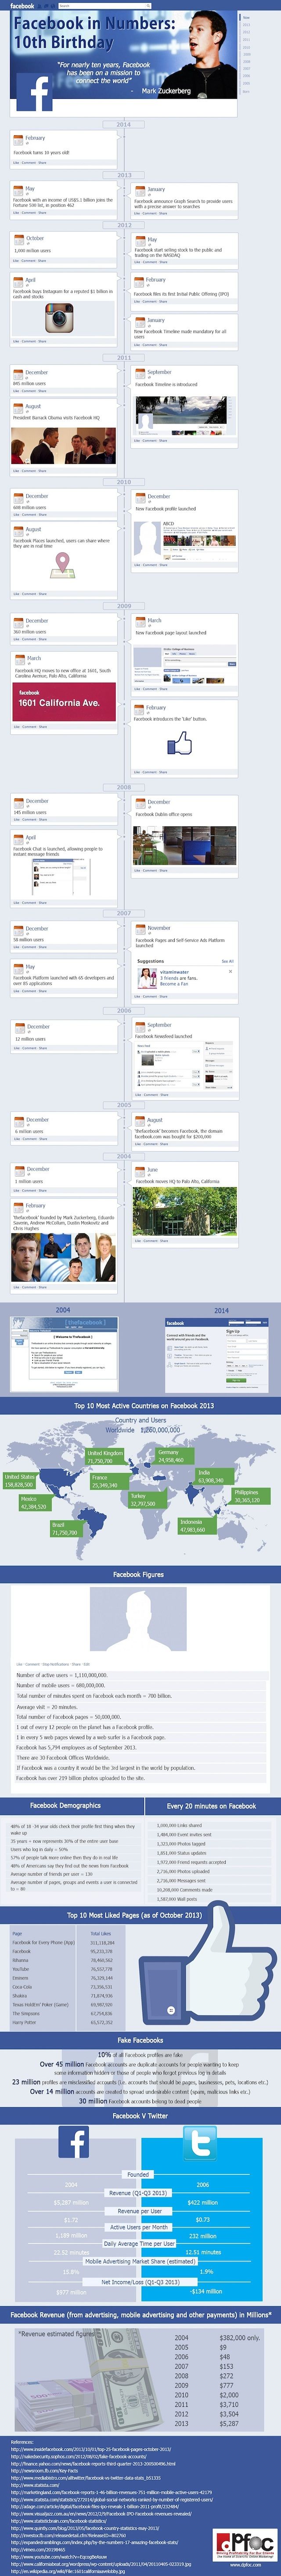Click the calendar icon on the September 2011 Timeline post
281x2576 pixels.
[x=140, y=373]
